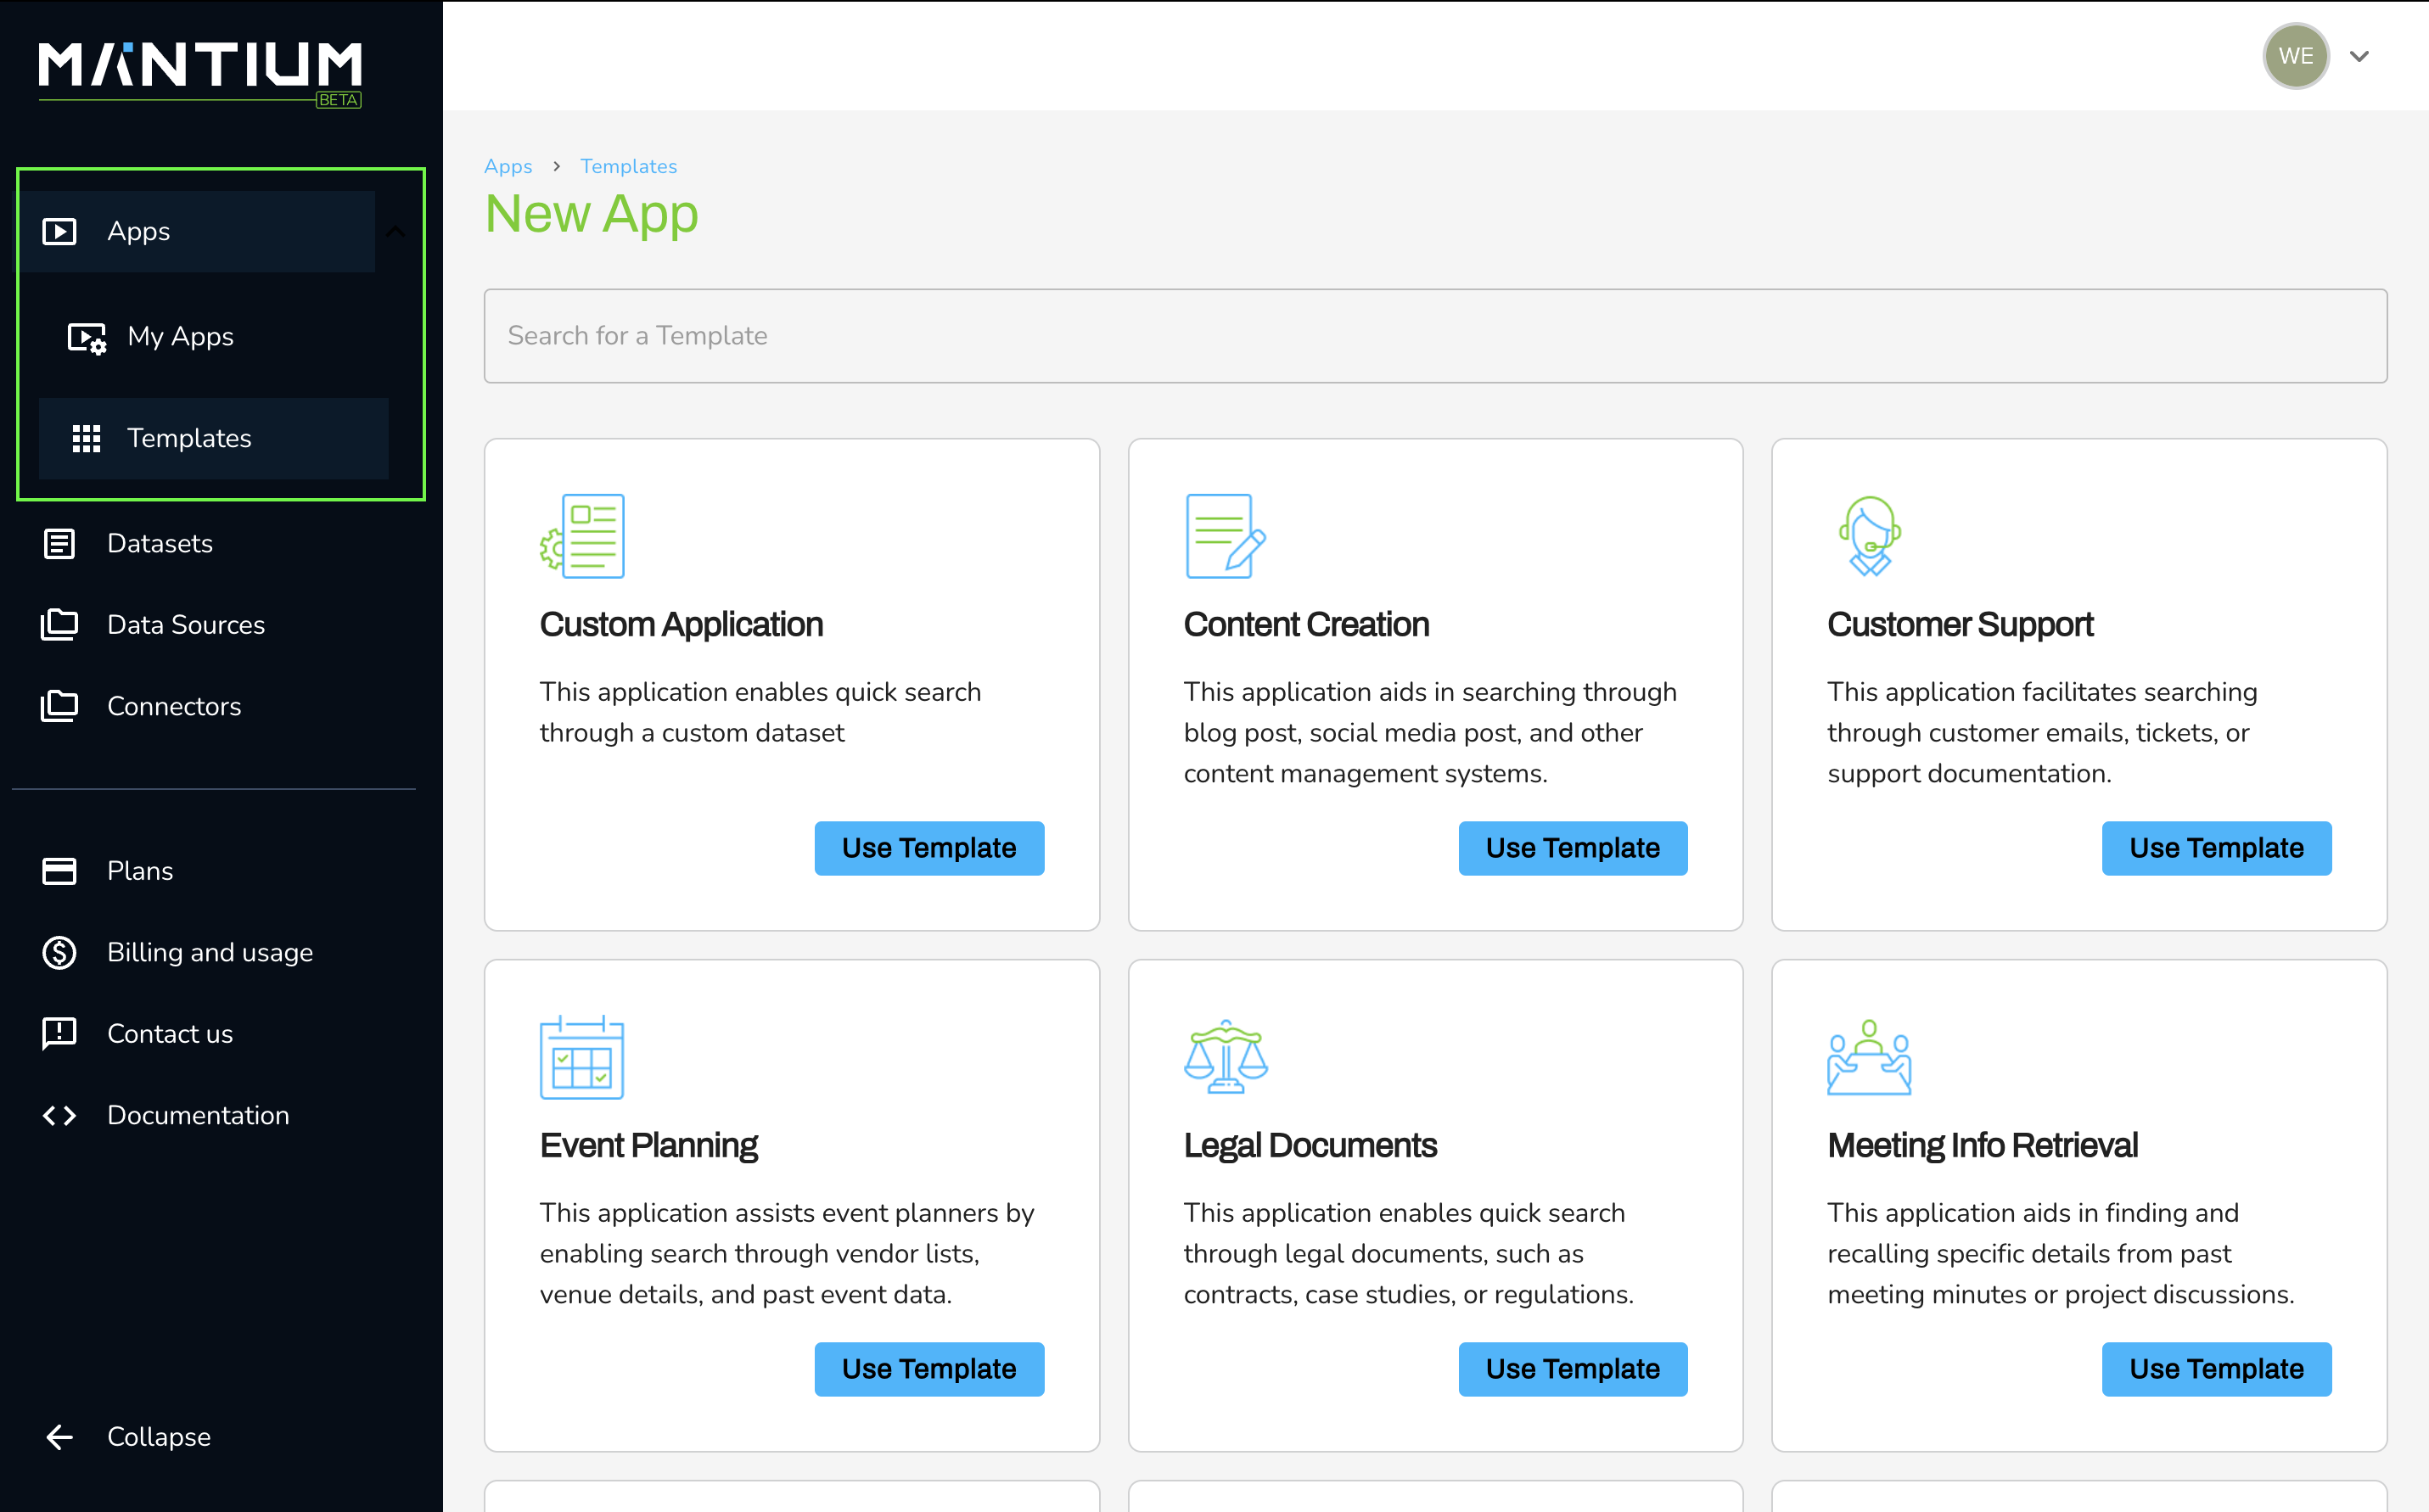Go to Data Sources in sidebar
This screenshot has width=2429, height=1512.
pos(185,625)
